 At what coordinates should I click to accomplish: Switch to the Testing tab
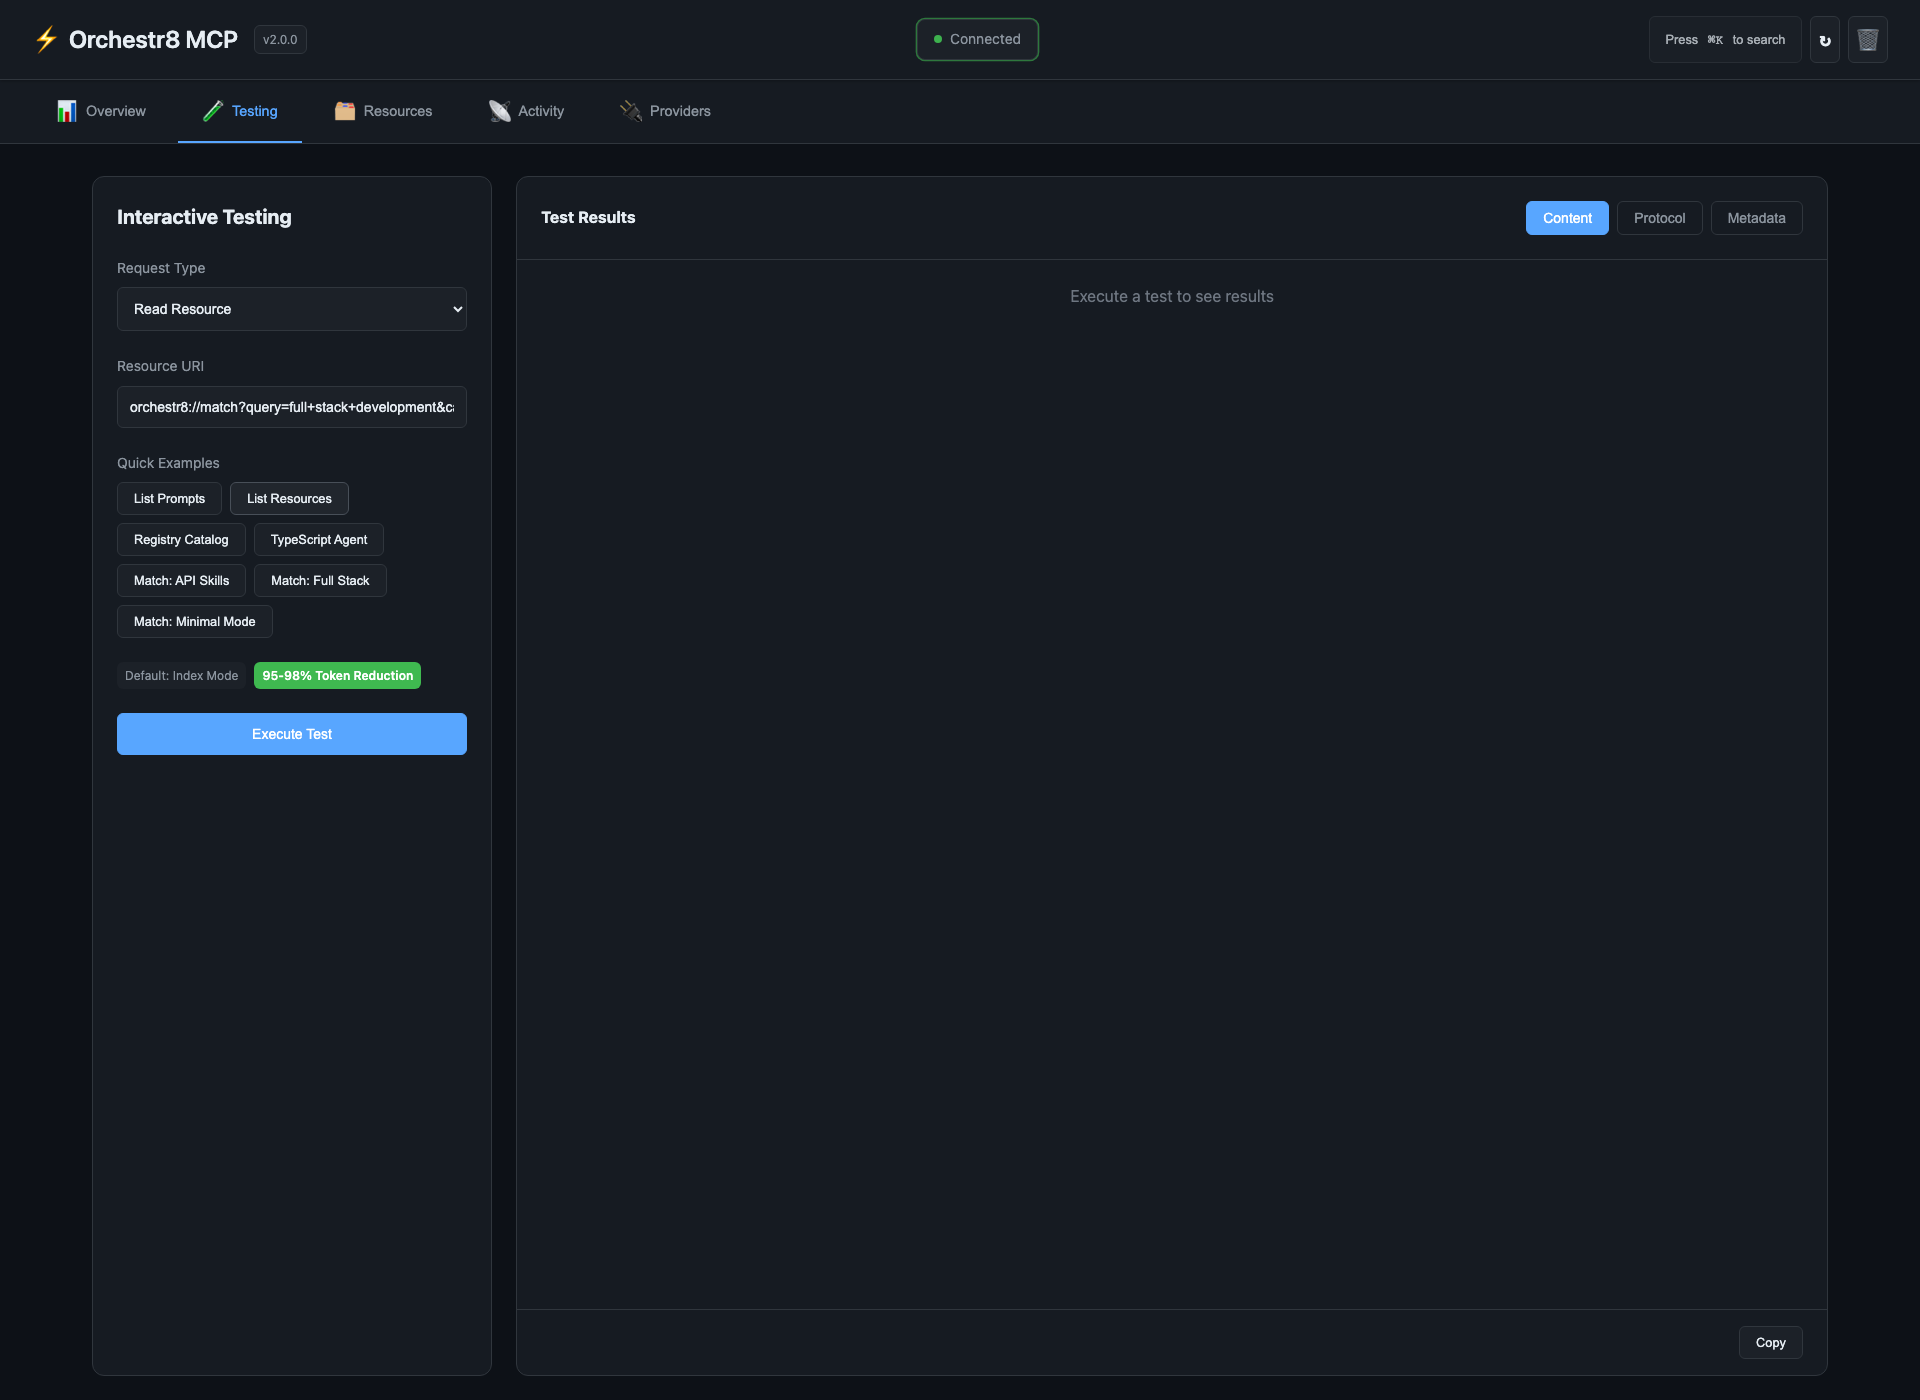(x=240, y=111)
